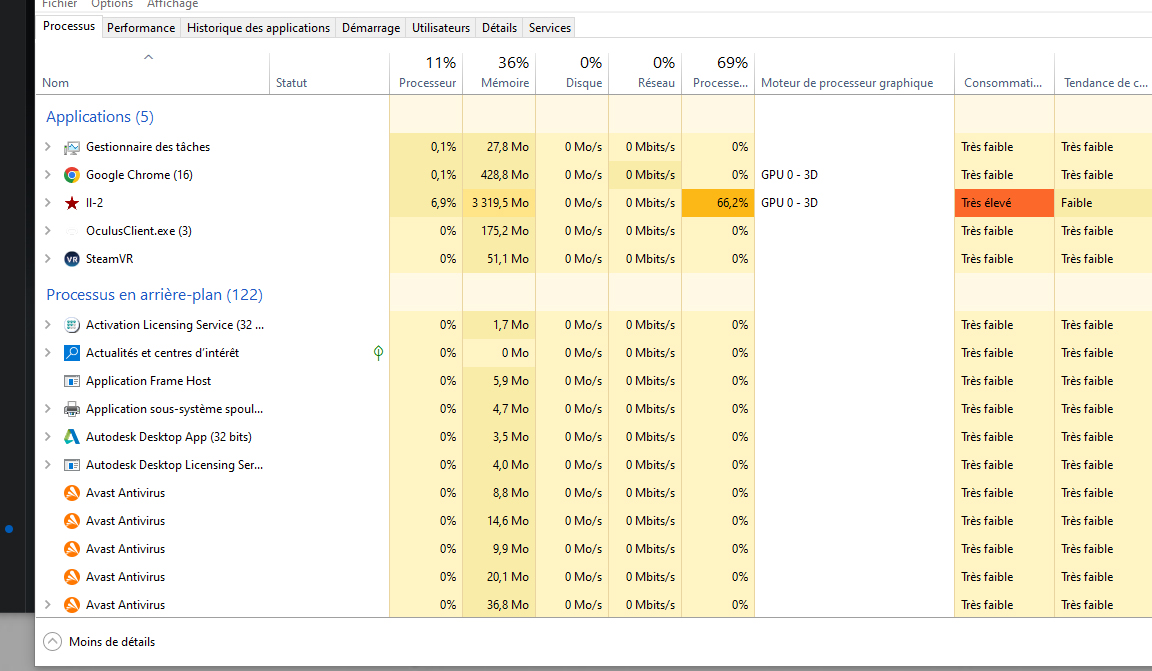Go to the Démarrage tab
Image resolution: width=1152 pixels, height=671 pixels.
click(371, 28)
